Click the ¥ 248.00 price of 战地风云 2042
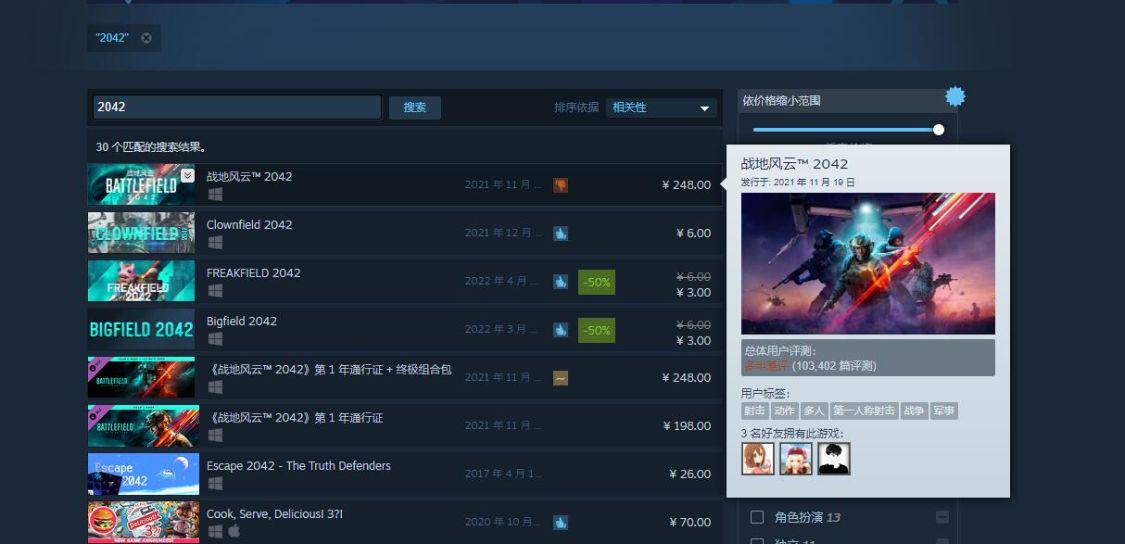This screenshot has width=1125, height=544. [686, 185]
